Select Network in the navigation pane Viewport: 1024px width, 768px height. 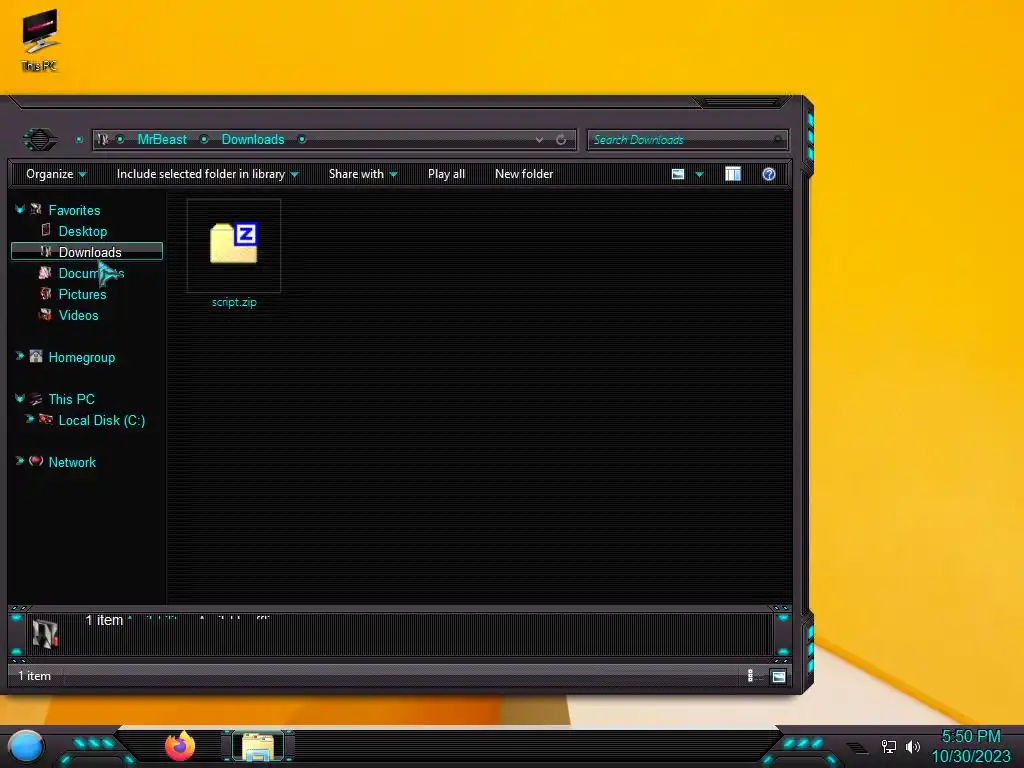(x=72, y=462)
